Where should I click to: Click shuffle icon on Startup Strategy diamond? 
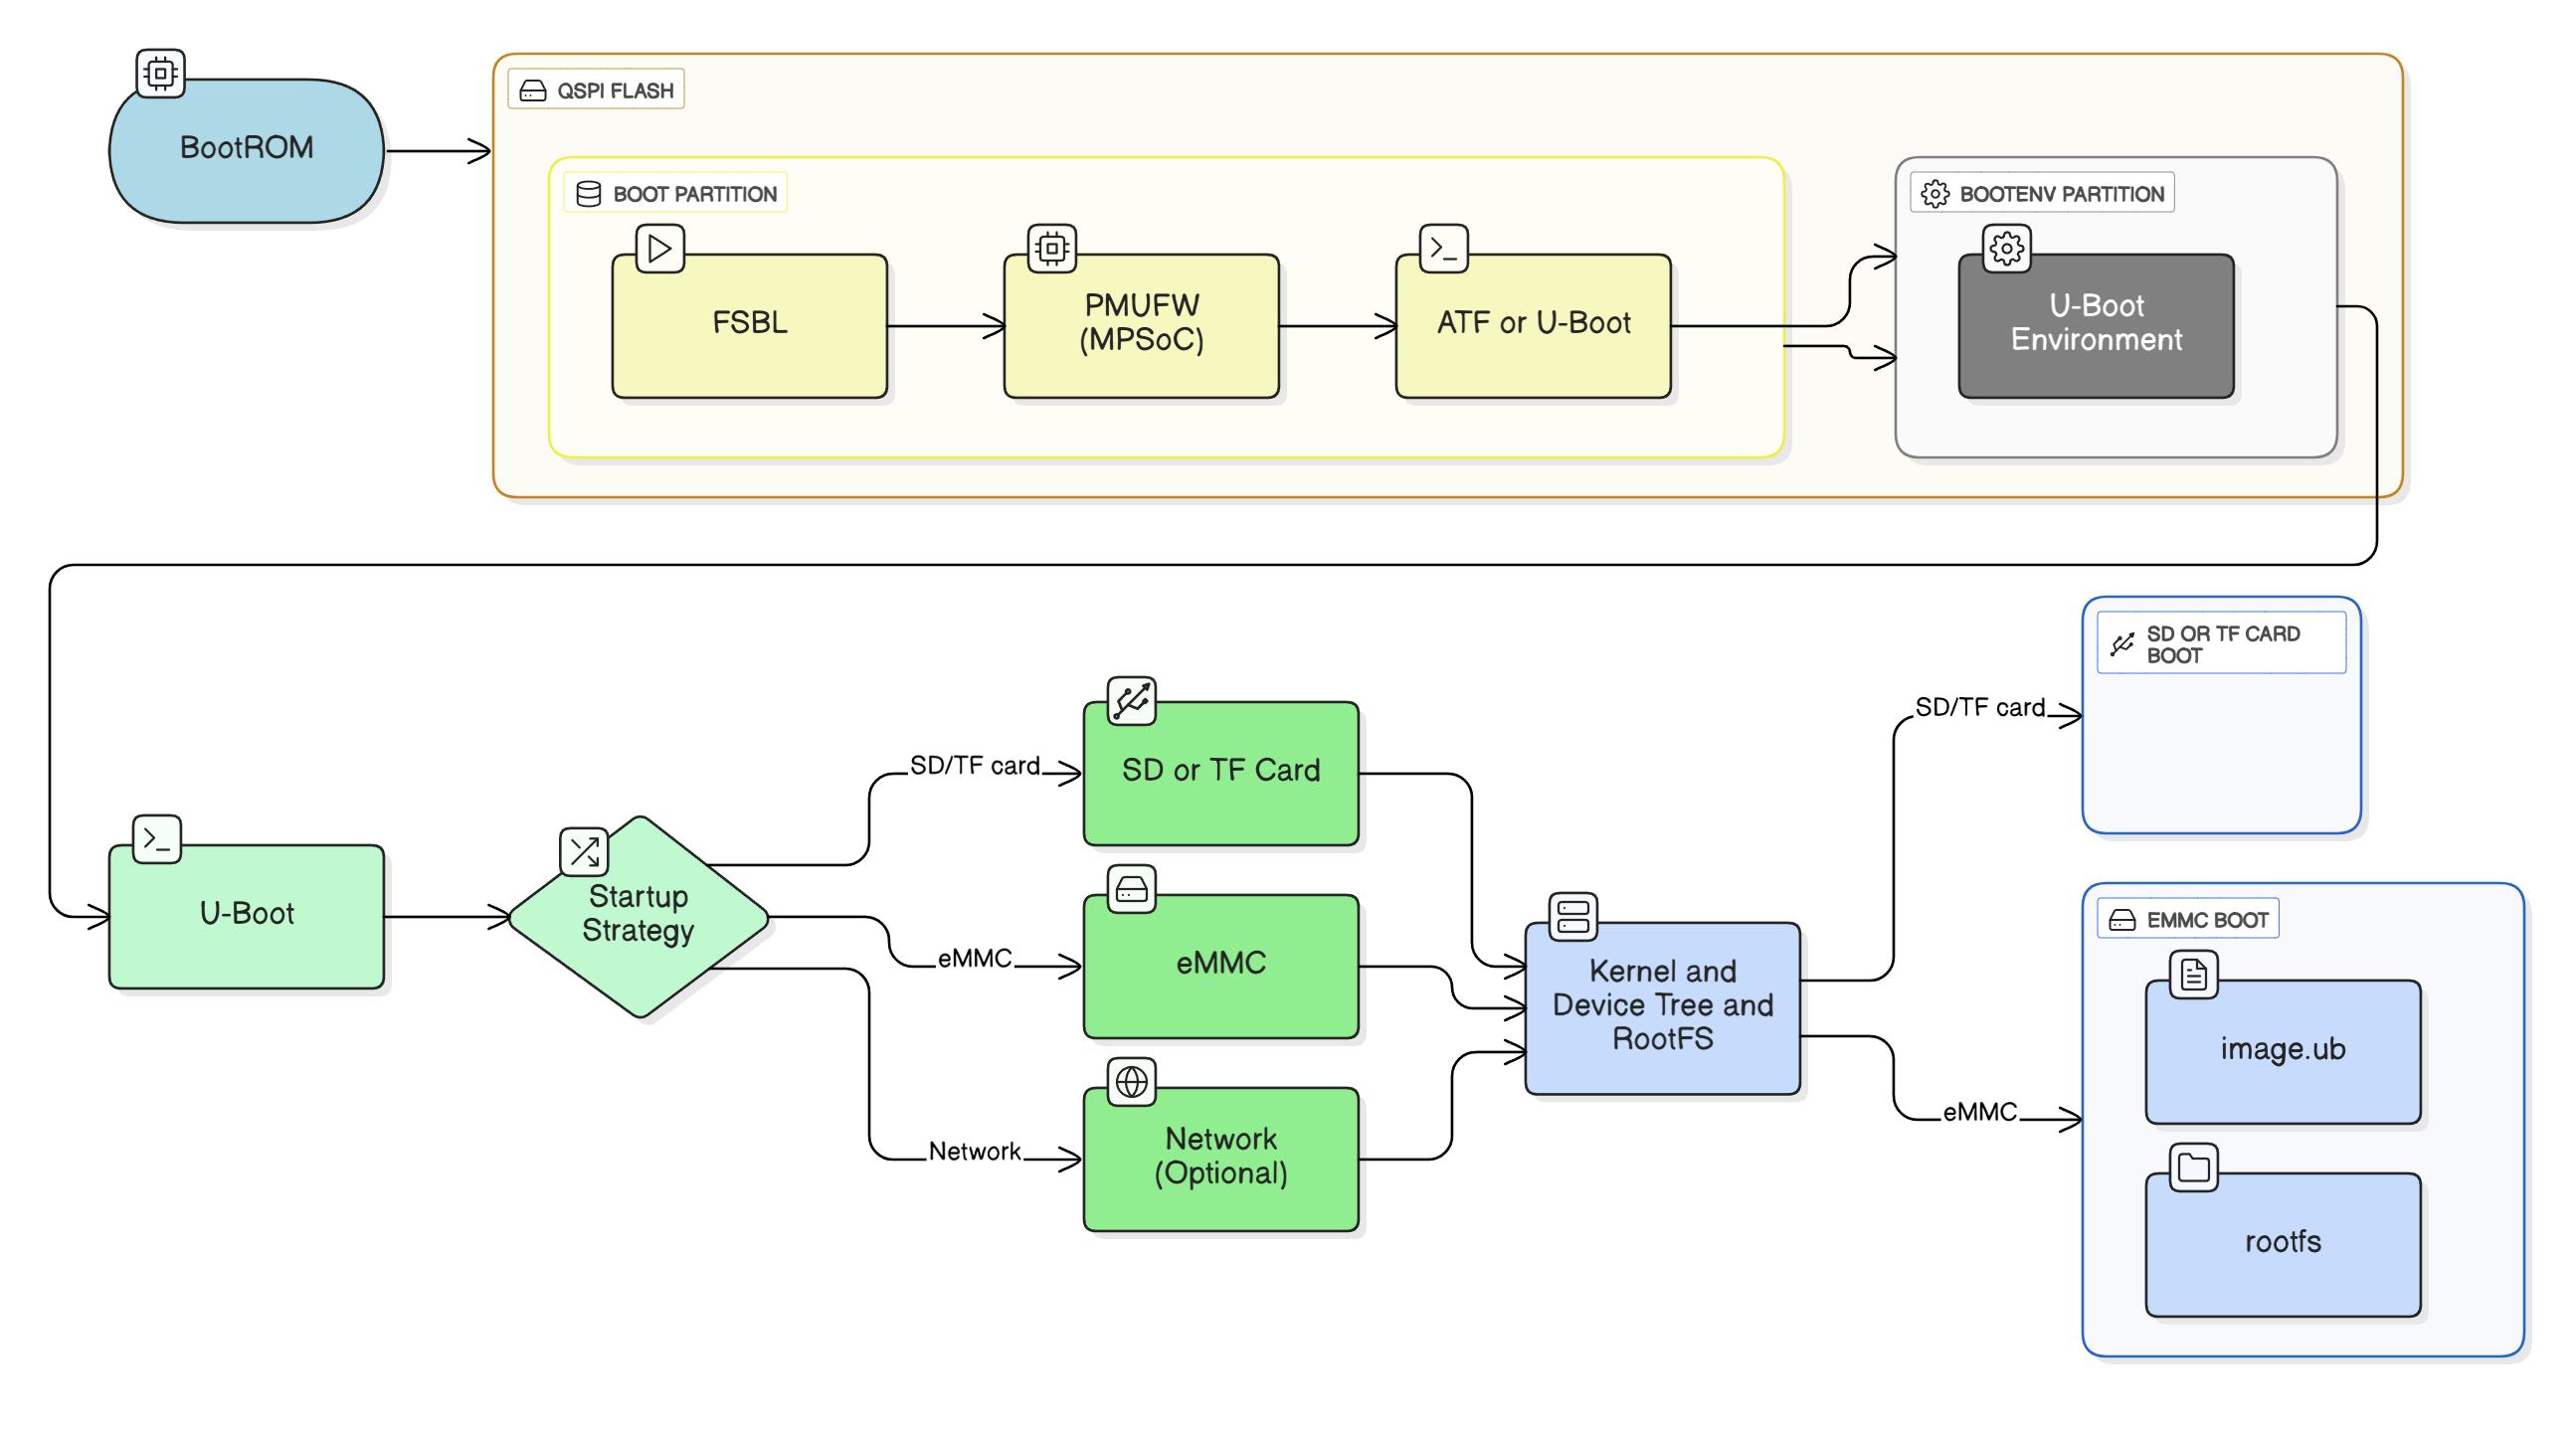(584, 851)
